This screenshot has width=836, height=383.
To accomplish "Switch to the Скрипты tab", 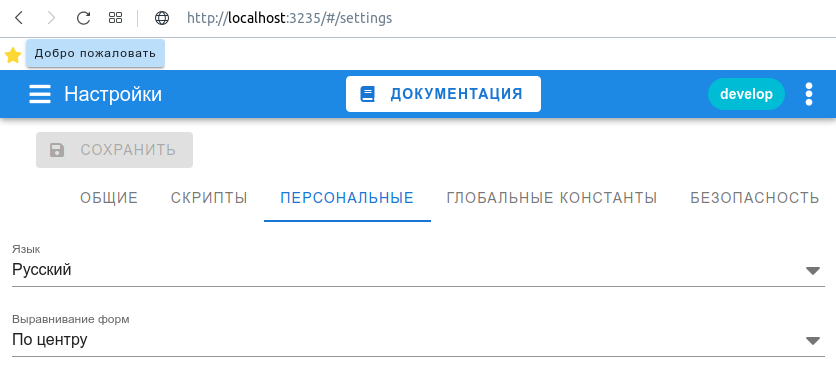I will (x=209, y=198).
